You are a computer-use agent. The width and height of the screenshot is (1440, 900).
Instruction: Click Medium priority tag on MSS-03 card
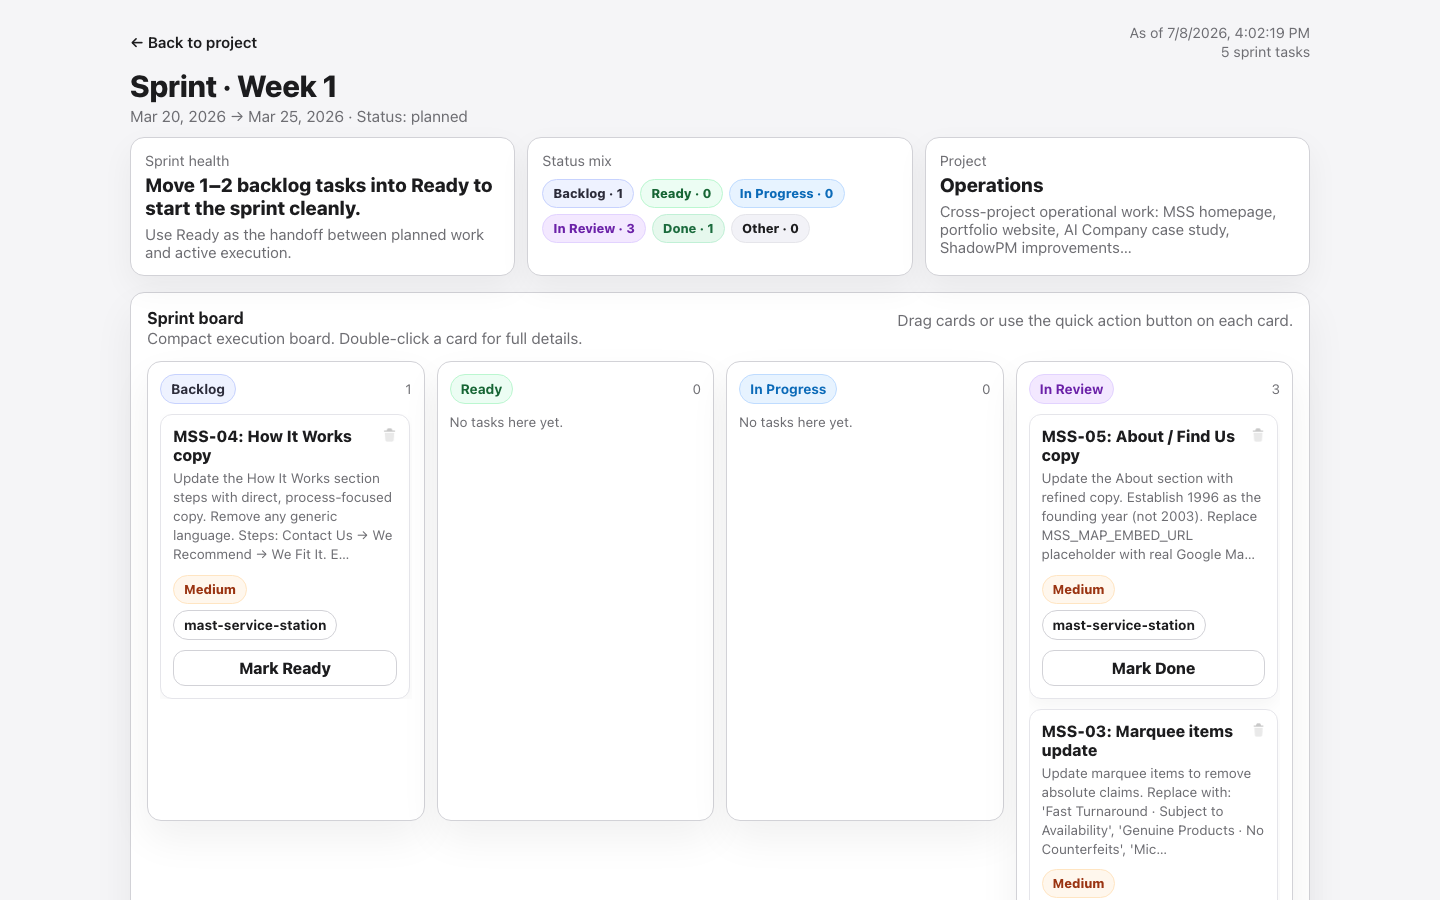[1078, 884]
